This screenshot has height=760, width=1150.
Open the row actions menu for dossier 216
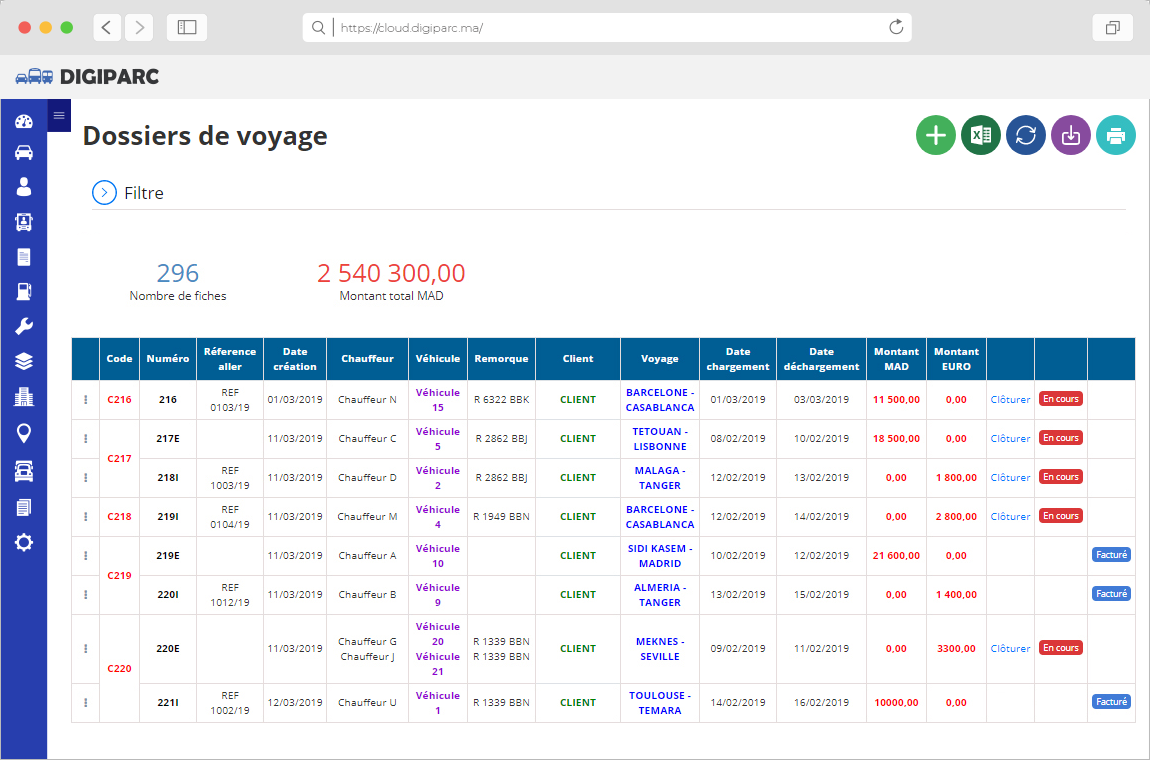tap(85, 399)
